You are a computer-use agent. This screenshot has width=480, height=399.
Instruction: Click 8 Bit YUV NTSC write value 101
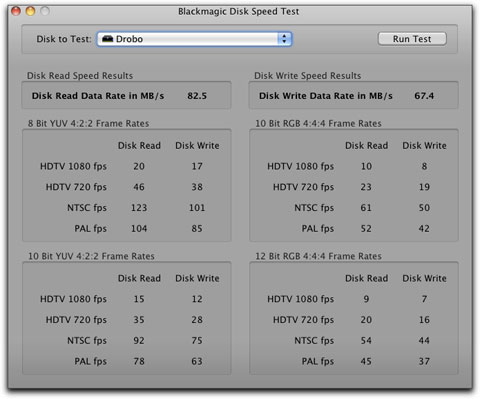click(197, 208)
